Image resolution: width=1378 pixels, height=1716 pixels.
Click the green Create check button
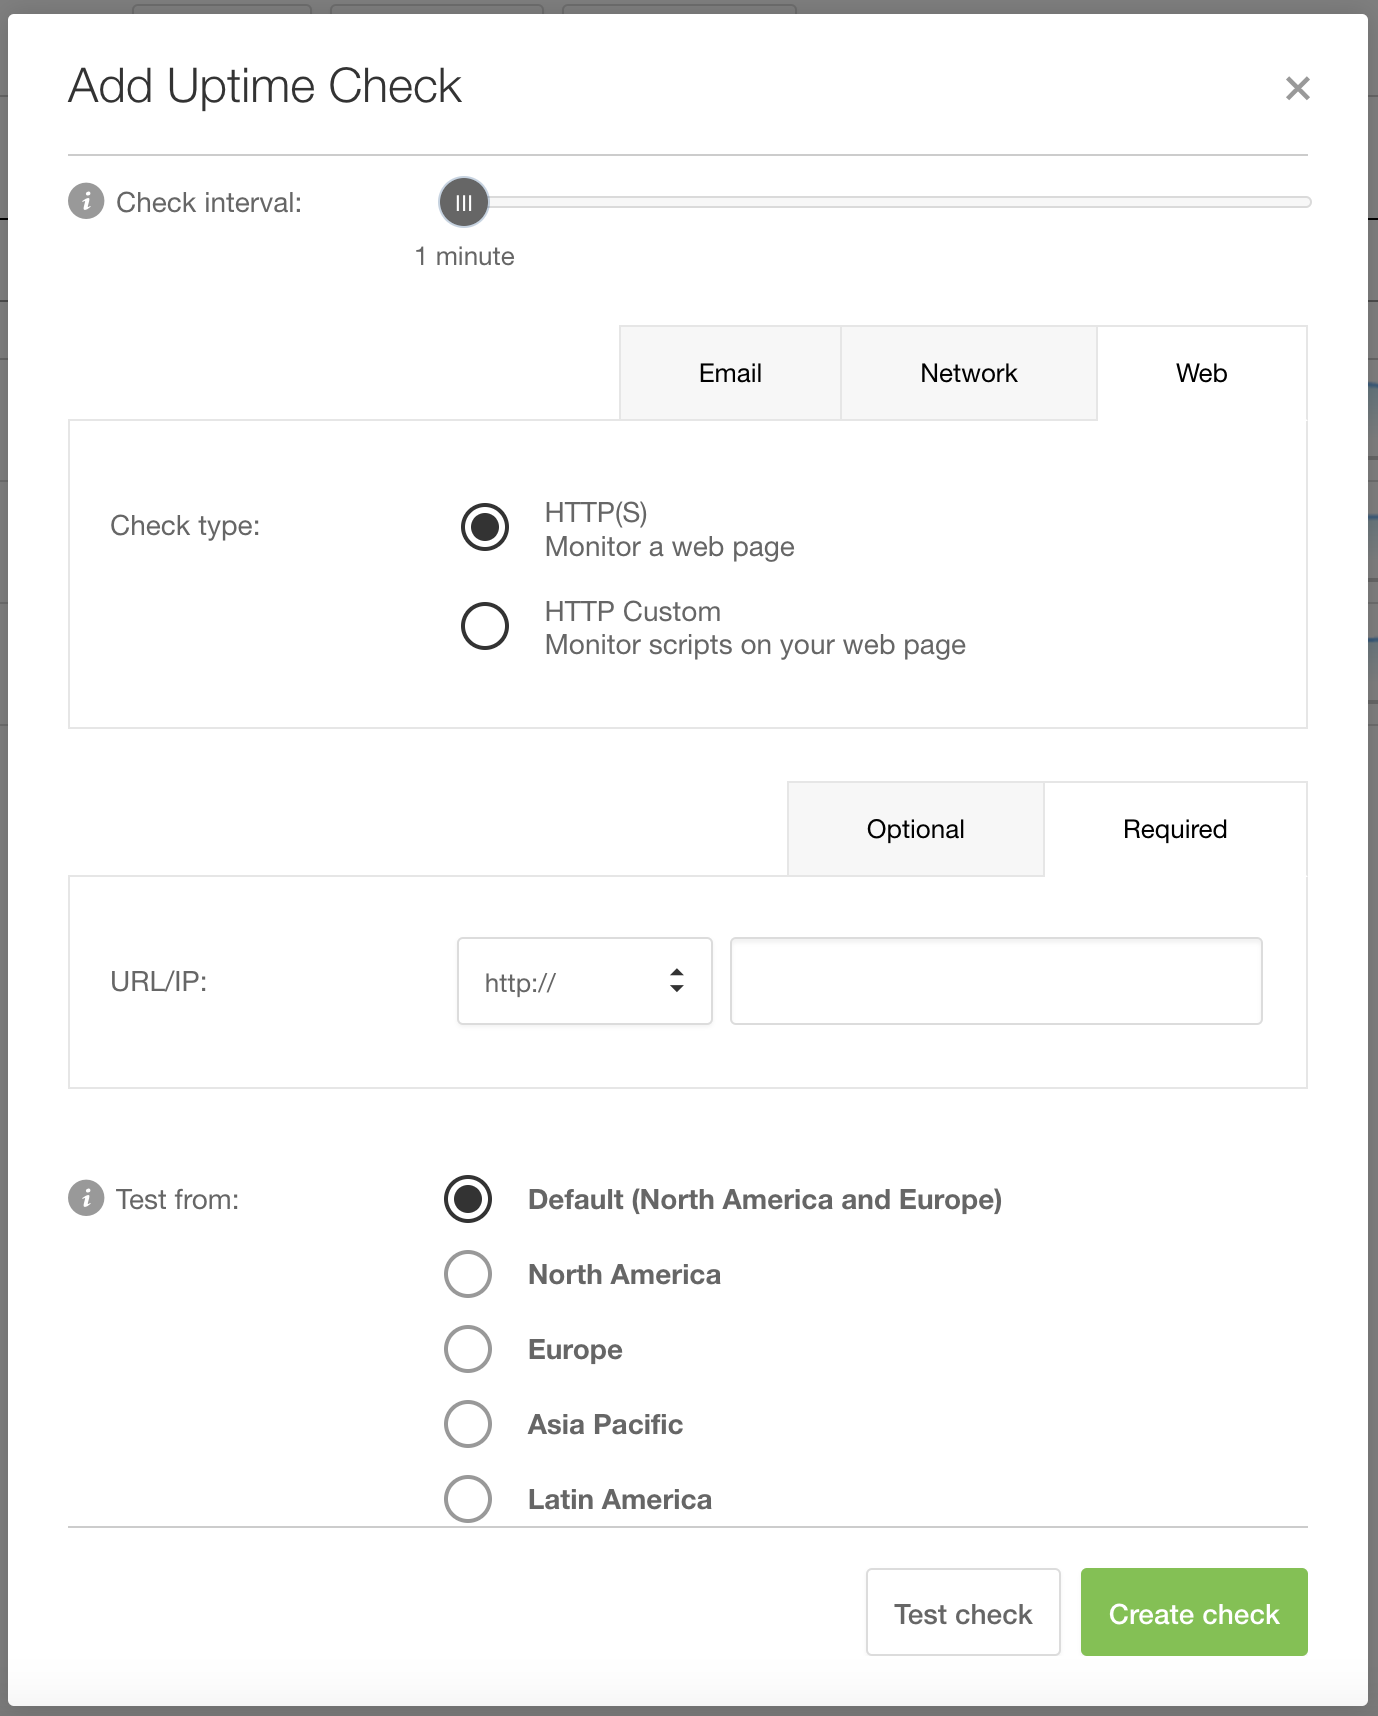tap(1194, 1612)
